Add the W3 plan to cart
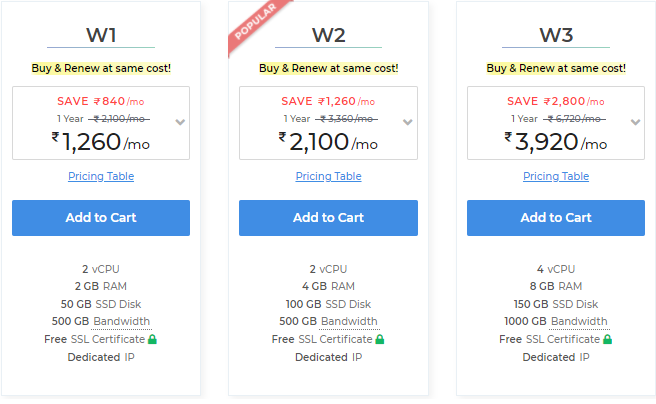Image resolution: width=656 pixels, height=404 pixels. coord(556,218)
